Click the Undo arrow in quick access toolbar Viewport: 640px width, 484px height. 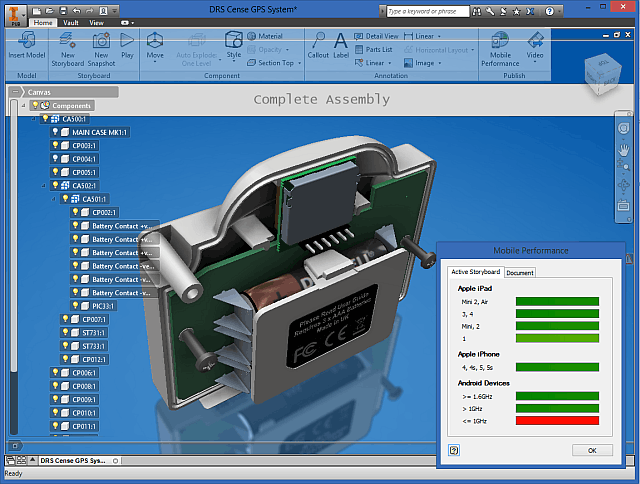point(76,11)
